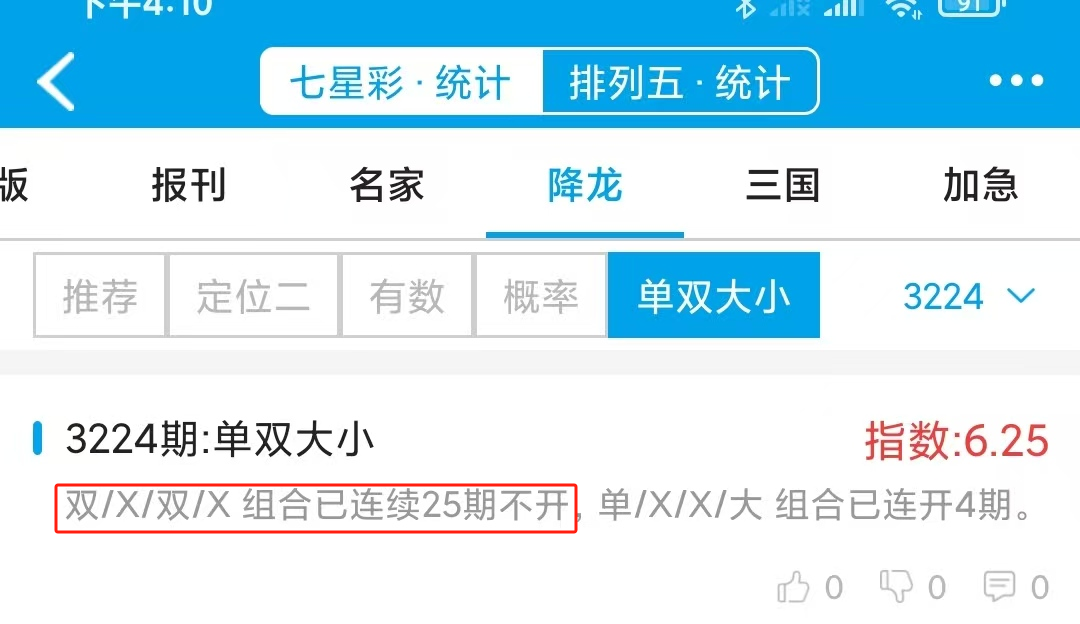Expand period list via chevron arrow
The image size is (1080, 624).
(x=1021, y=296)
